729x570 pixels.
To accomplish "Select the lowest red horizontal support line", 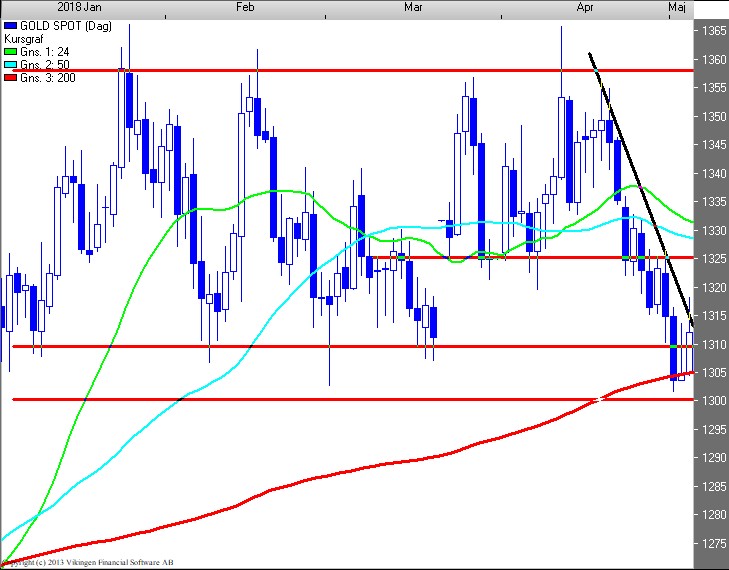I will point(300,399).
